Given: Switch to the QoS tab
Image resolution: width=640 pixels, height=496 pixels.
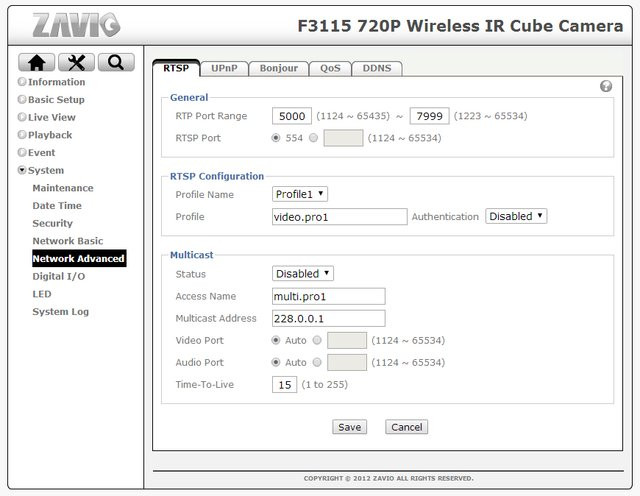Looking at the screenshot, I should (x=330, y=69).
